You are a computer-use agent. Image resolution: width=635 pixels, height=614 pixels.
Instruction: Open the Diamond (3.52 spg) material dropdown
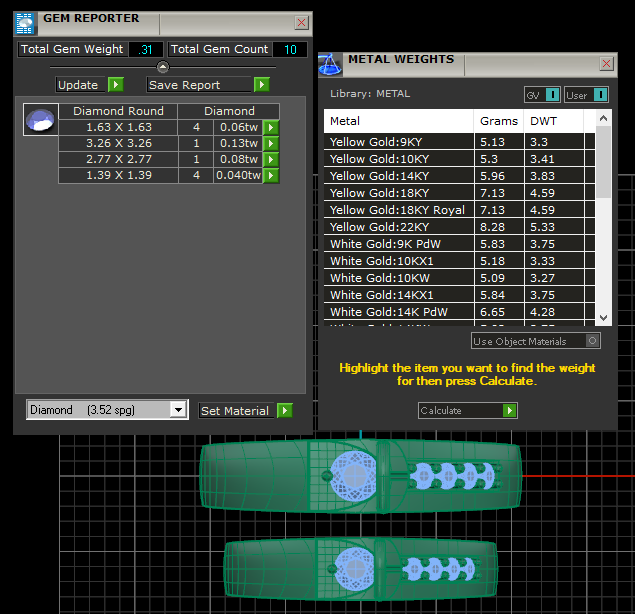(x=178, y=410)
